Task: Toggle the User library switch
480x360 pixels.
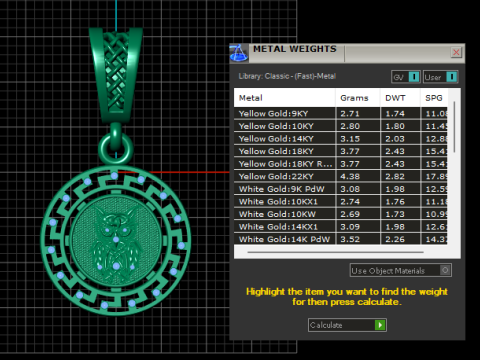Action: point(441,77)
